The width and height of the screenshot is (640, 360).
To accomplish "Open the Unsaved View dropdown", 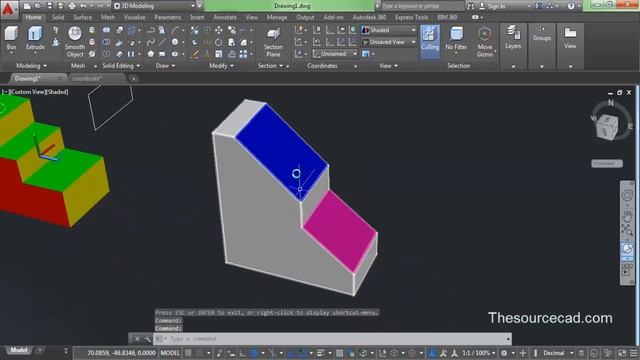I will point(389,42).
